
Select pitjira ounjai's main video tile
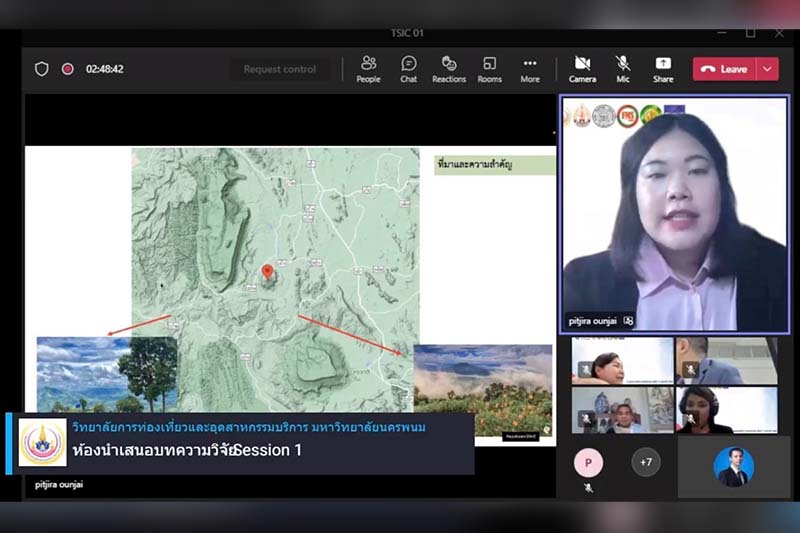[x=673, y=210]
